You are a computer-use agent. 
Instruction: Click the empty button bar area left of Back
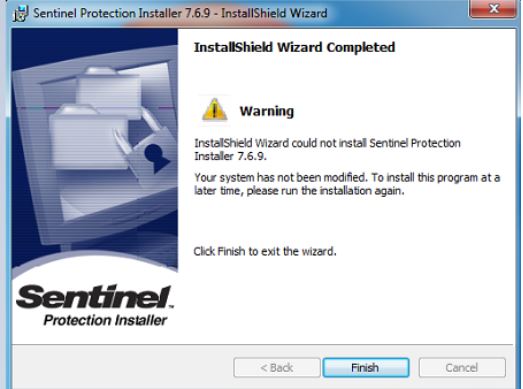point(123,367)
